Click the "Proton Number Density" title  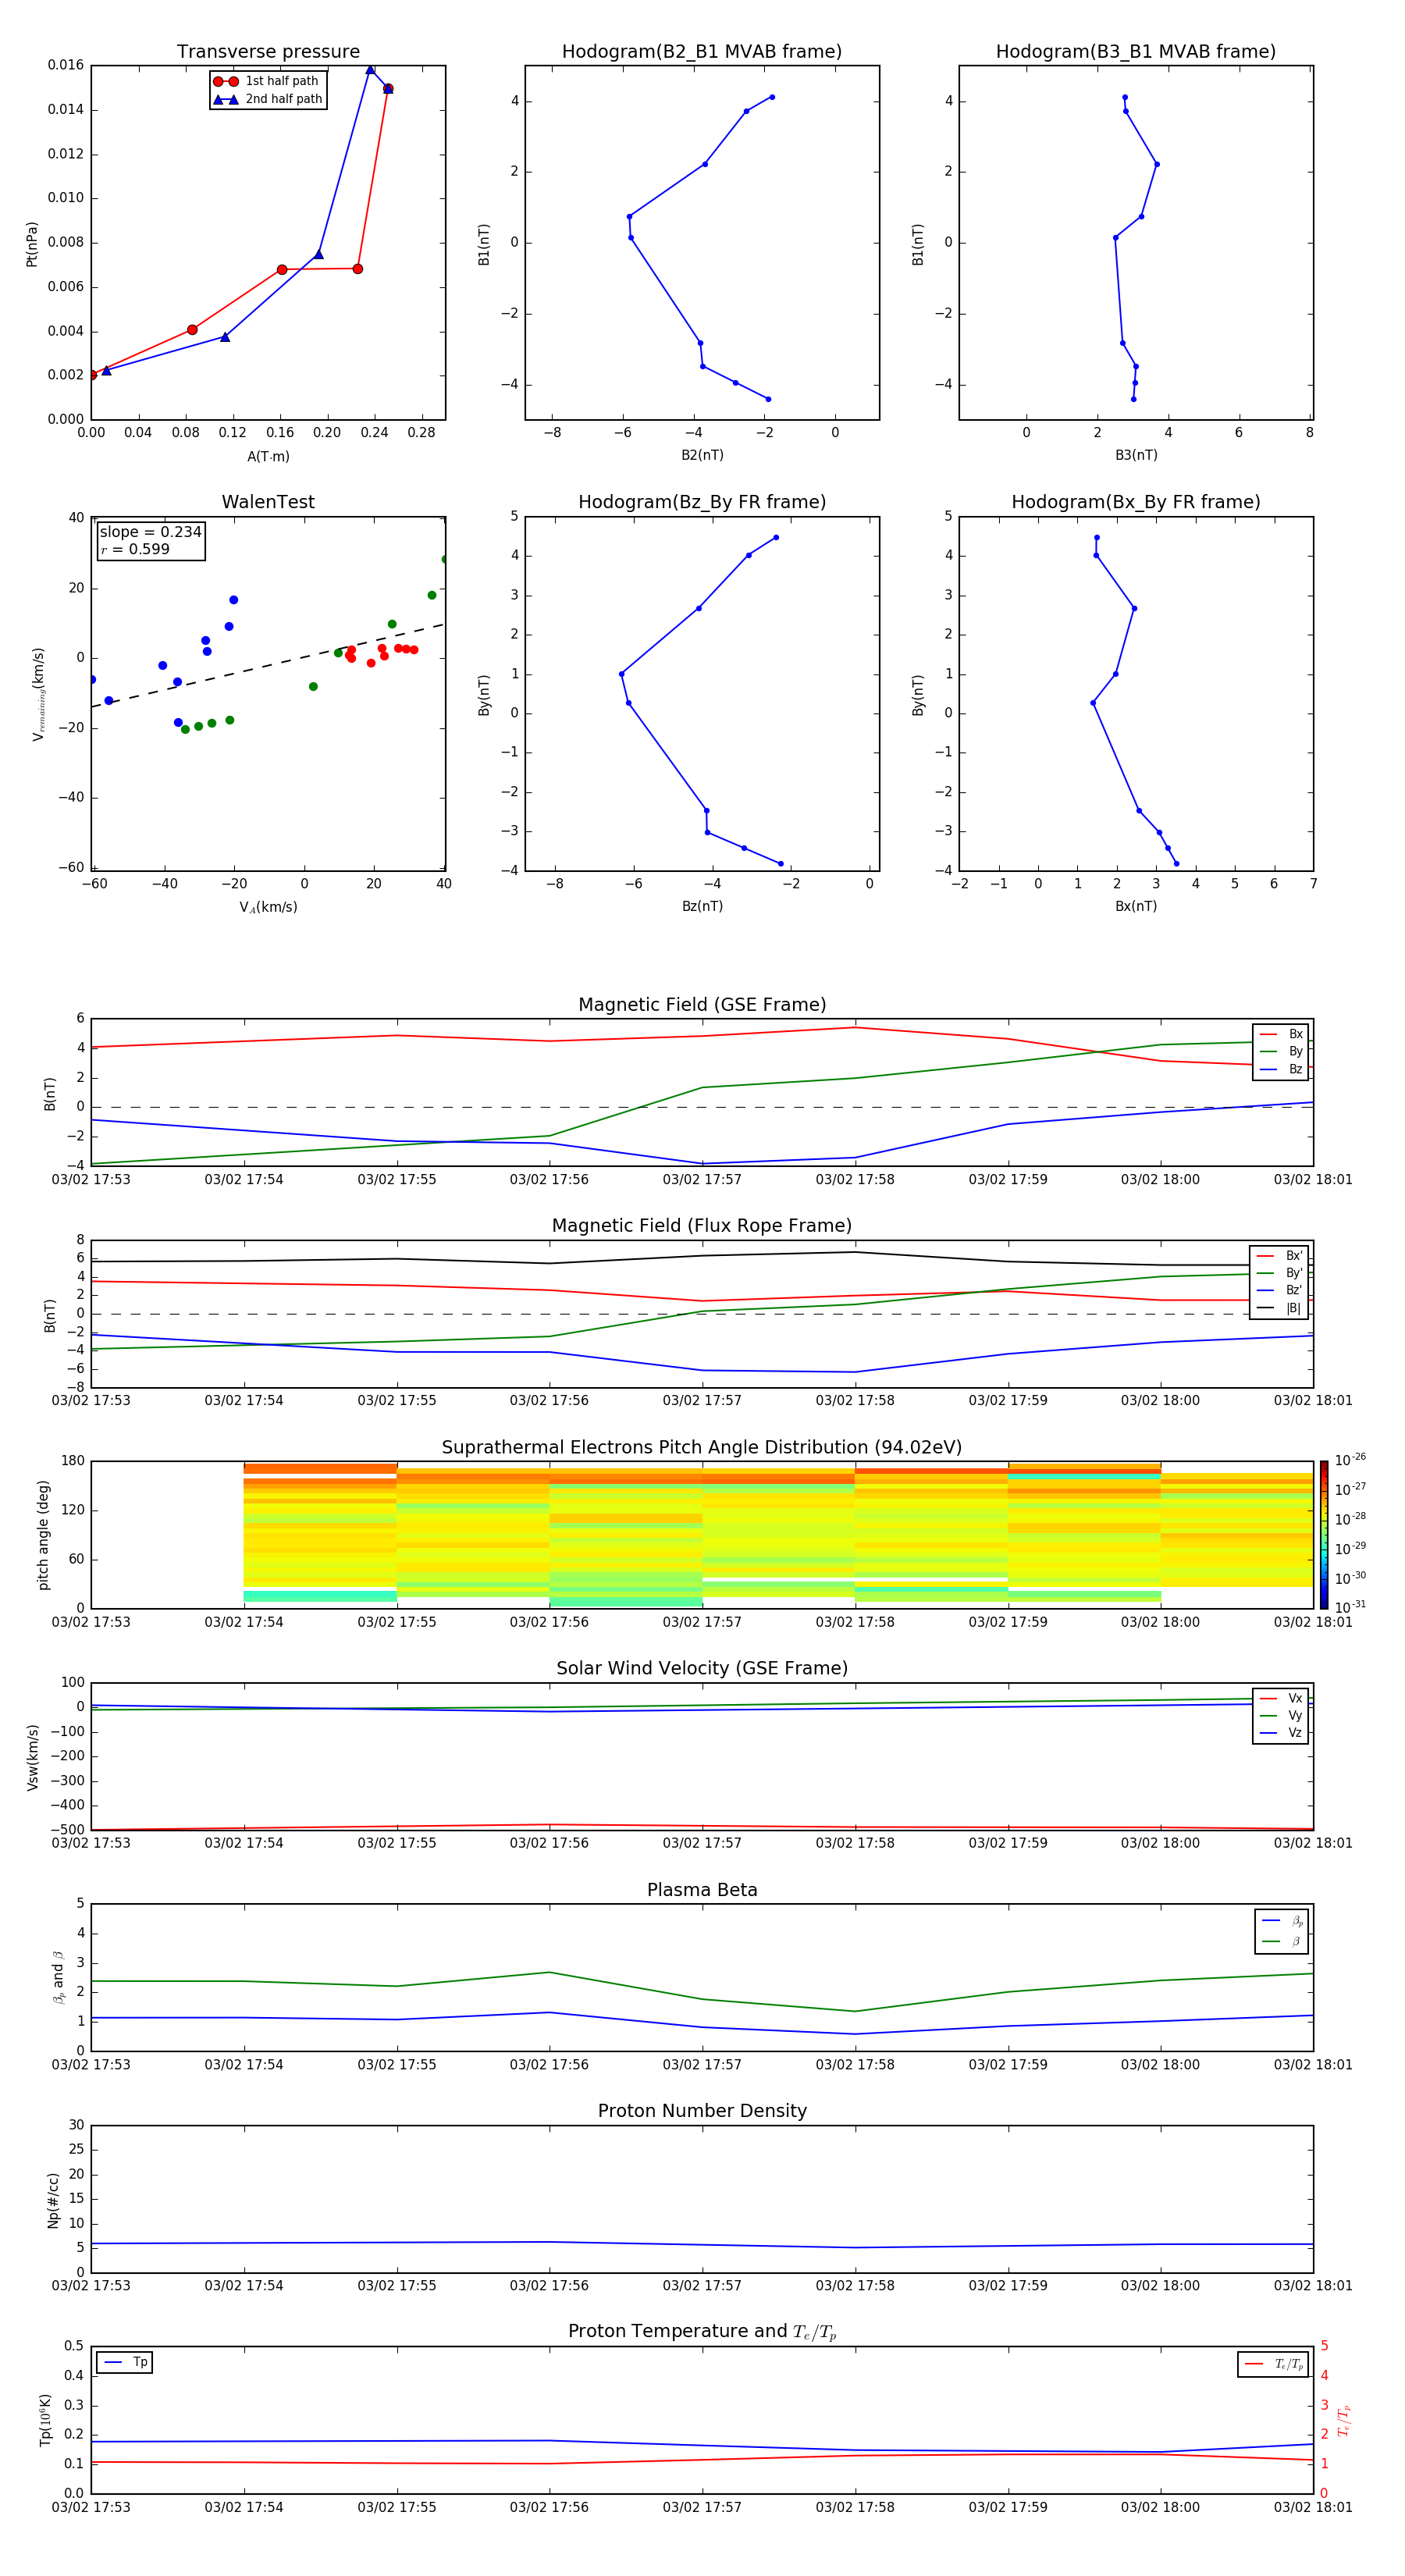[x=702, y=2111]
